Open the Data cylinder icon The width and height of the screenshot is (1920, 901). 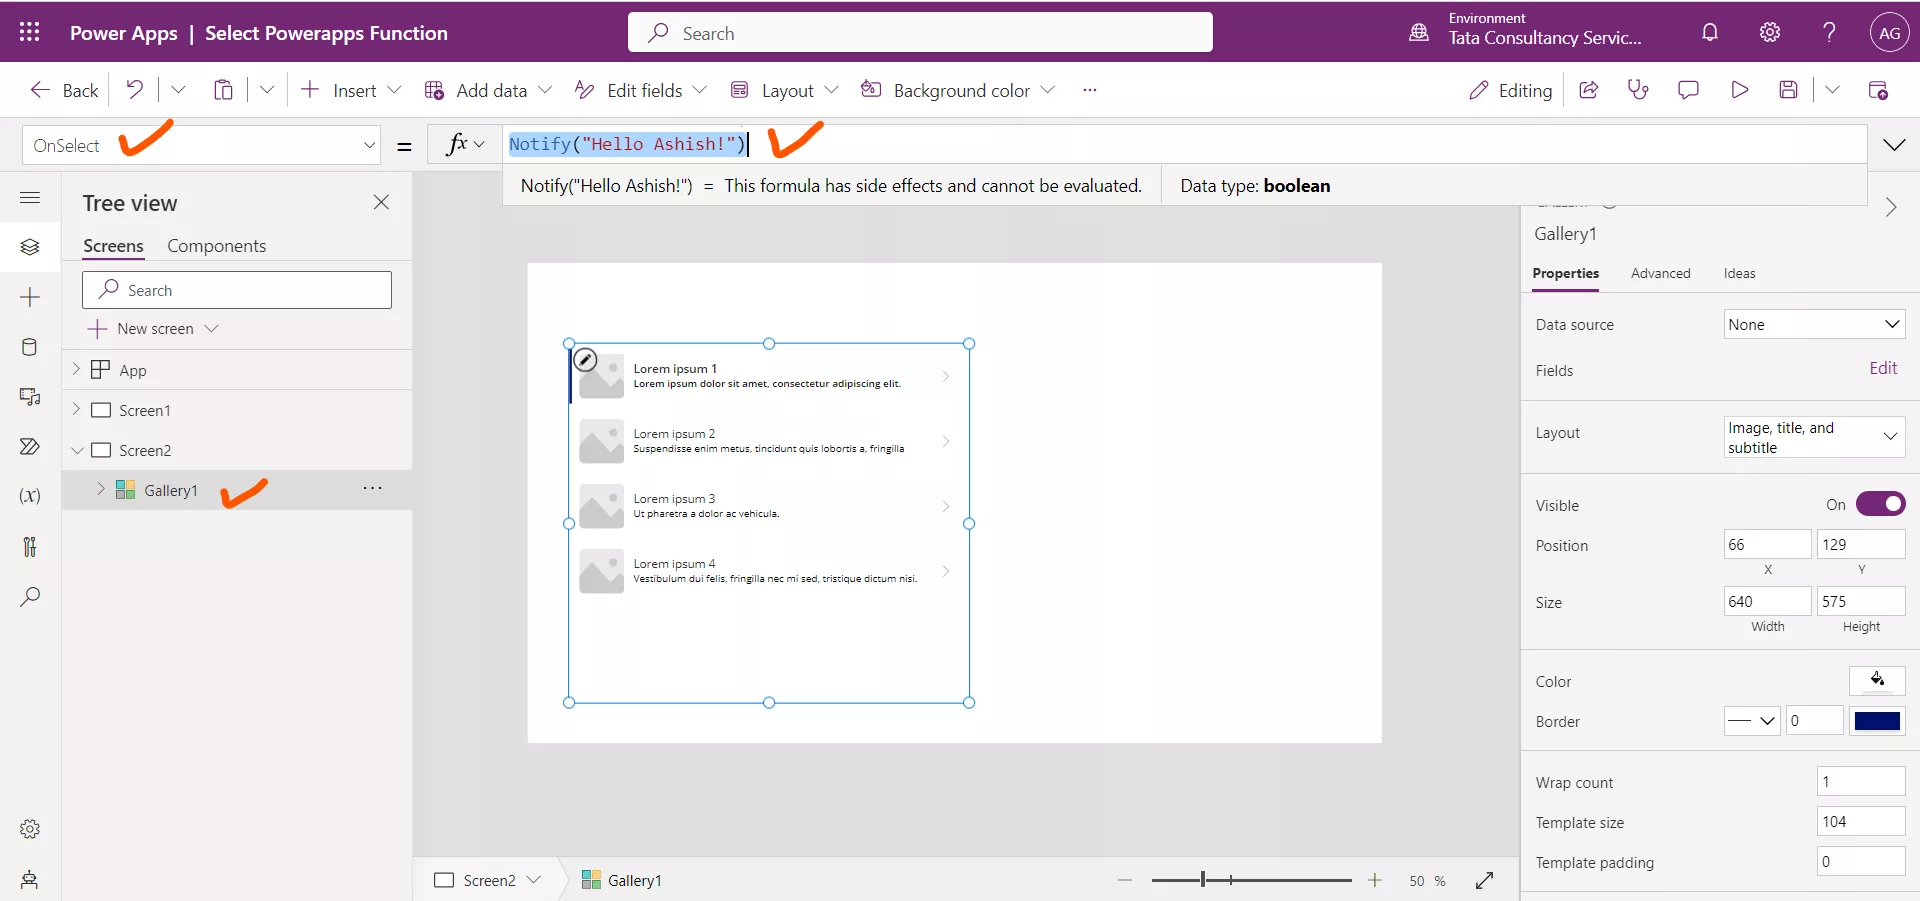30,347
